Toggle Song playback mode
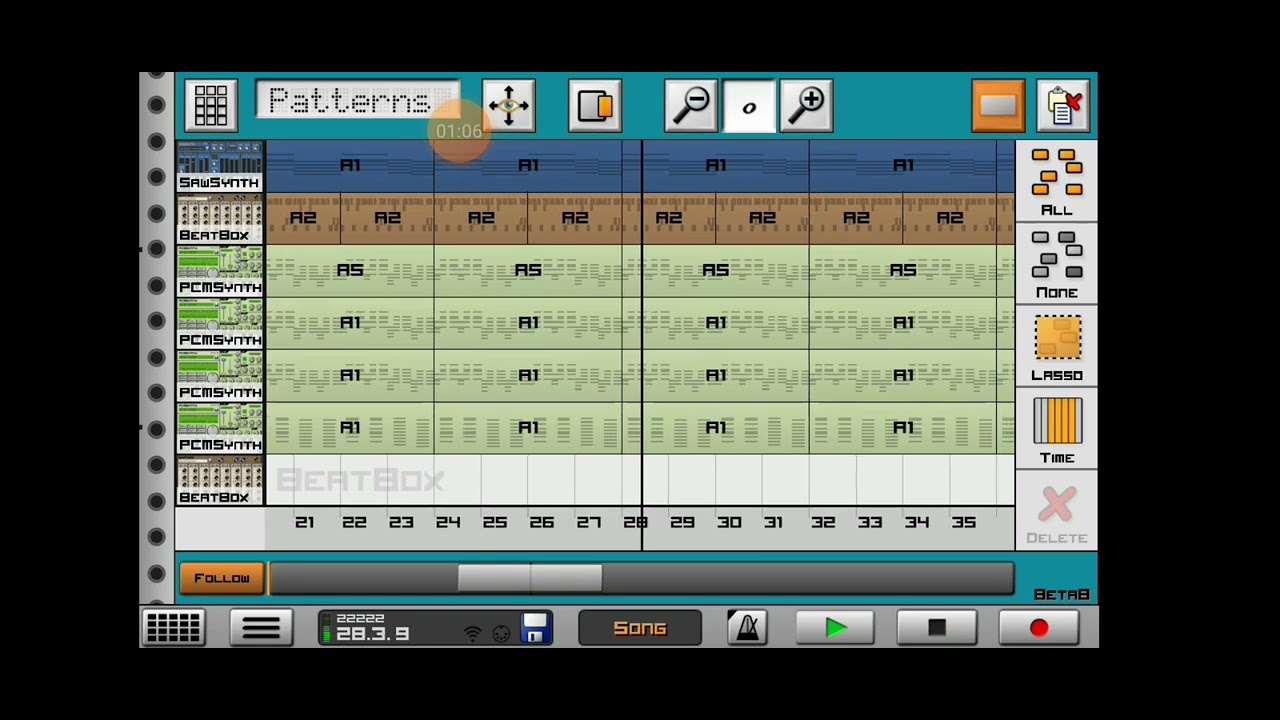The height and width of the screenshot is (720, 1280). pos(640,628)
